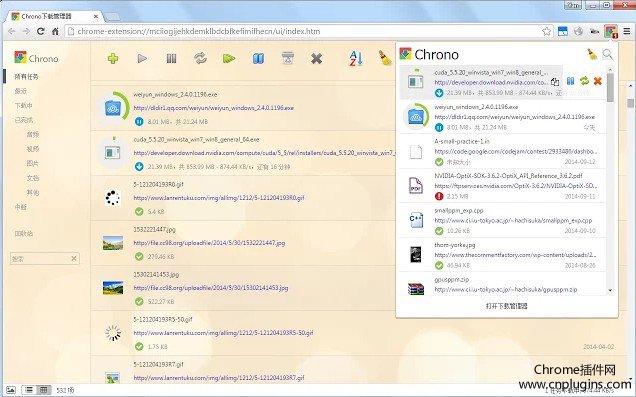Pause all tasks with blue pause icon

coord(258,58)
